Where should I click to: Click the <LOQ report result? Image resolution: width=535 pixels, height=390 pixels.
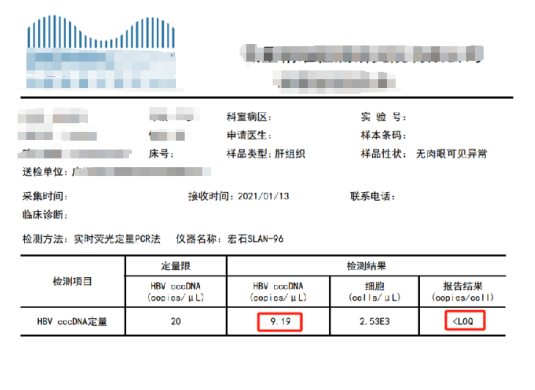[x=463, y=321]
